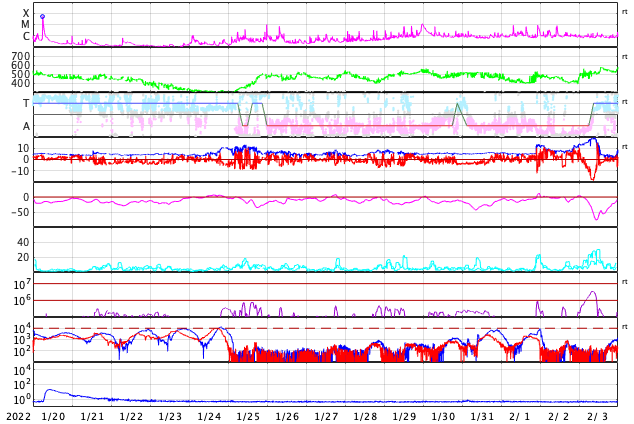Select the 1/26 date label
The width and height of the screenshot is (634, 424).
(287, 417)
